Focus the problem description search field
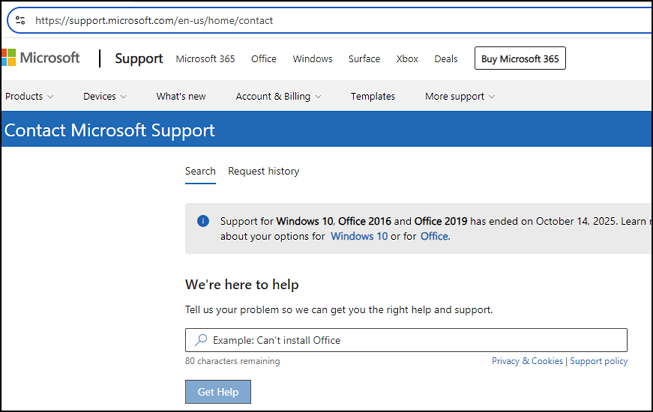This screenshot has height=412, width=653. point(406,340)
